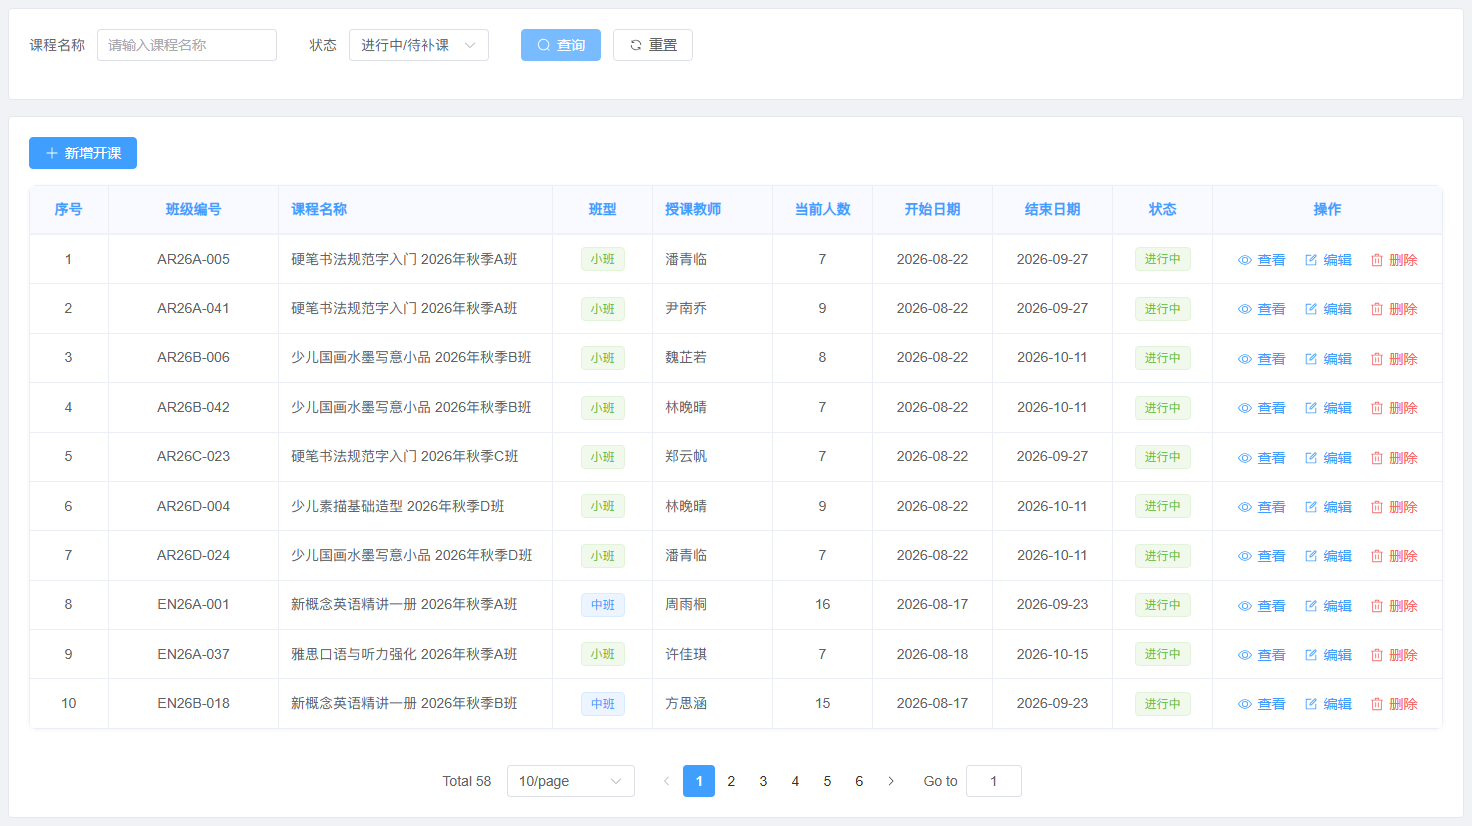Click the 重置 reset button
1472x826 pixels.
click(653, 45)
